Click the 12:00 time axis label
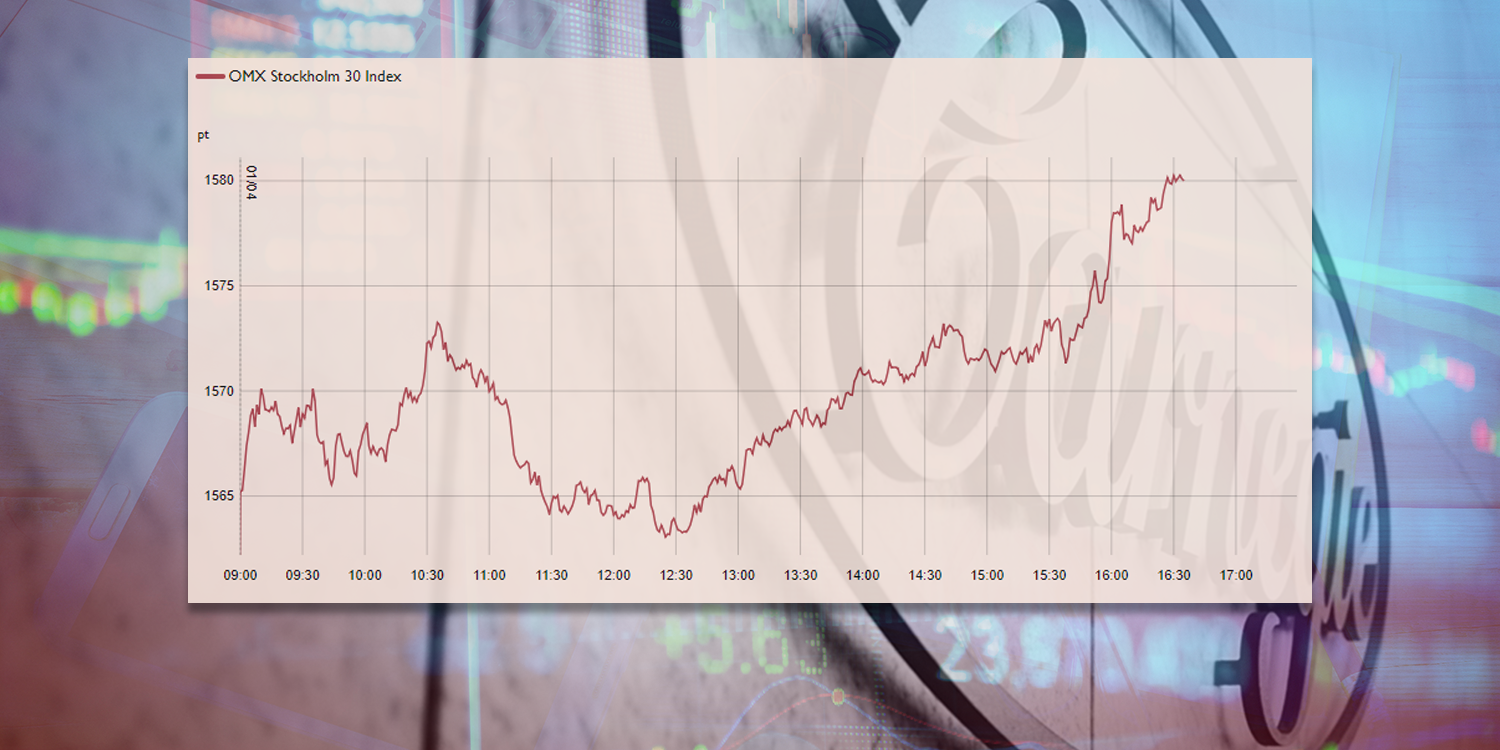Image resolution: width=1500 pixels, height=750 pixels. pos(614,576)
